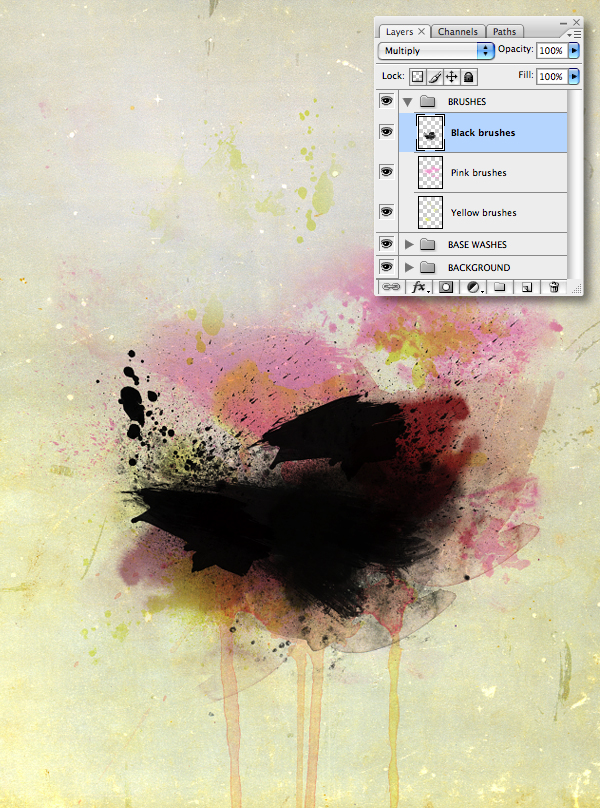Screen dimensions: 600x808
Task: Hide the BACKGROUND group
Action: (386, 267)
